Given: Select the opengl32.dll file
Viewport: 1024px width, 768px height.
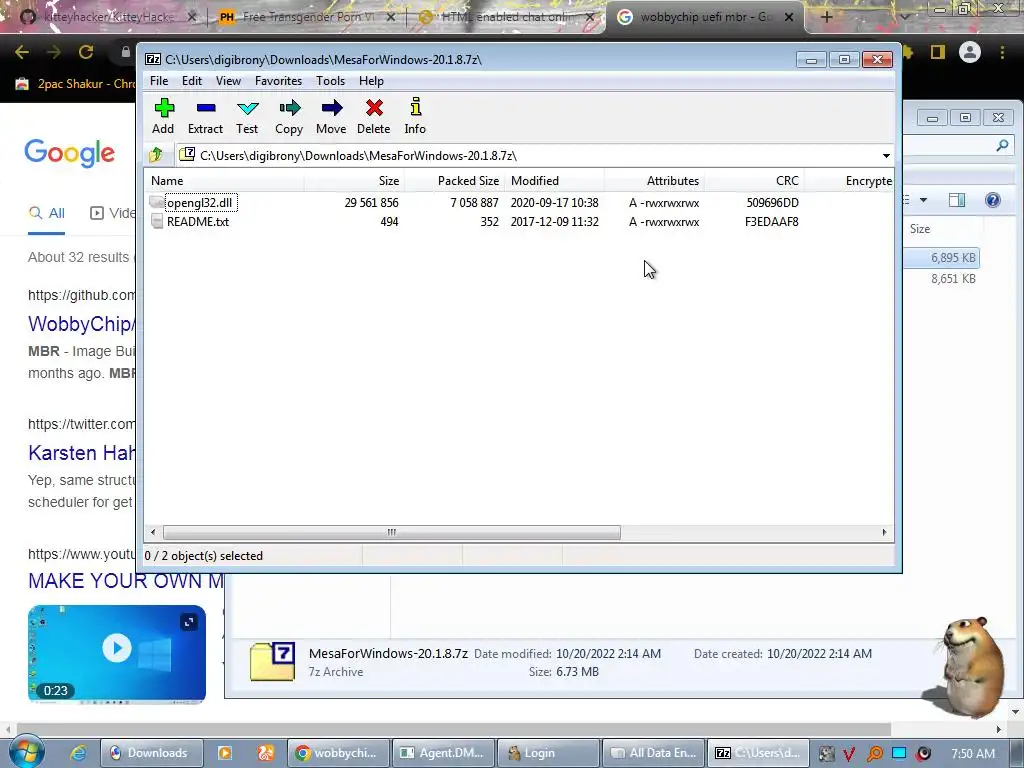Looking at the screenshot, I should [x=199, y=202].
